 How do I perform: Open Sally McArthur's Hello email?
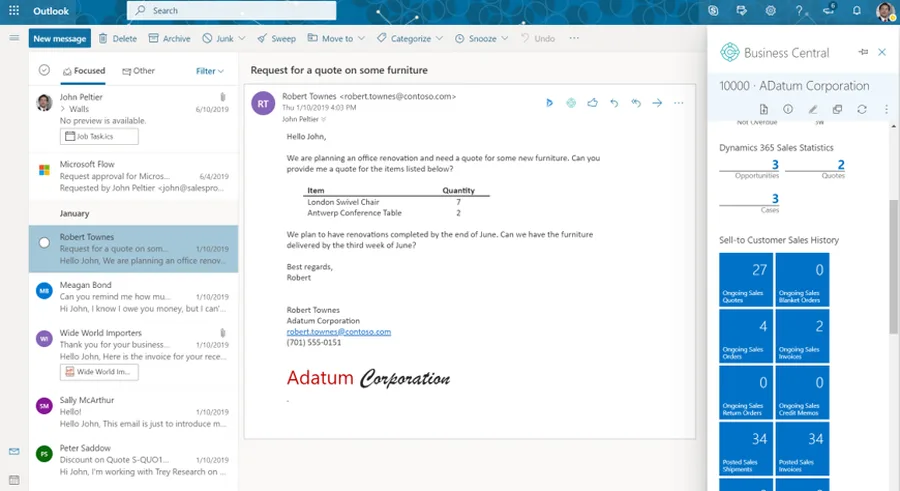point(133,412)
